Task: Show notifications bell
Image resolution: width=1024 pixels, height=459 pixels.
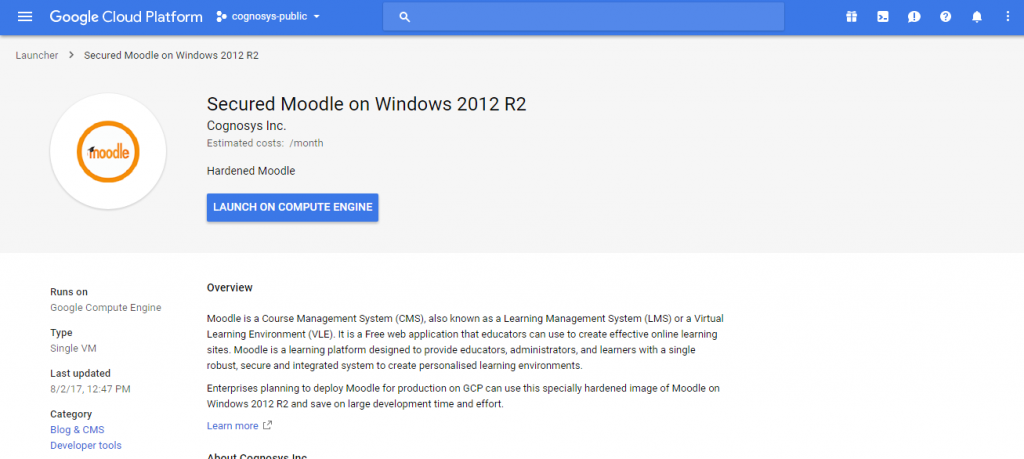Action: pyautogui.click(x=977, y=17)
